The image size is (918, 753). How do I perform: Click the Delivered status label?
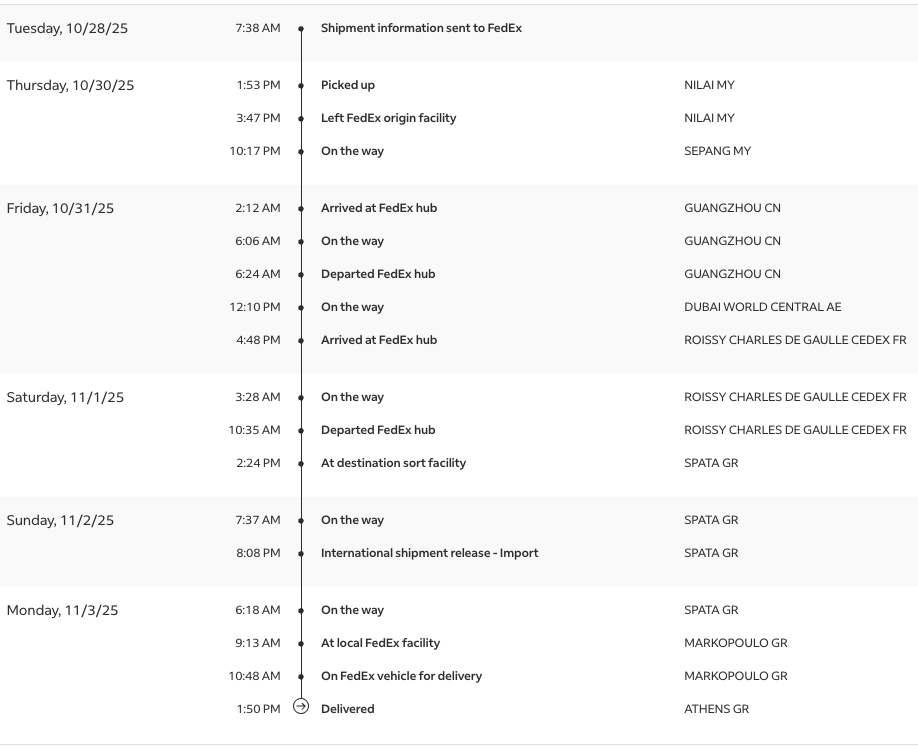(x=347, y=709)
